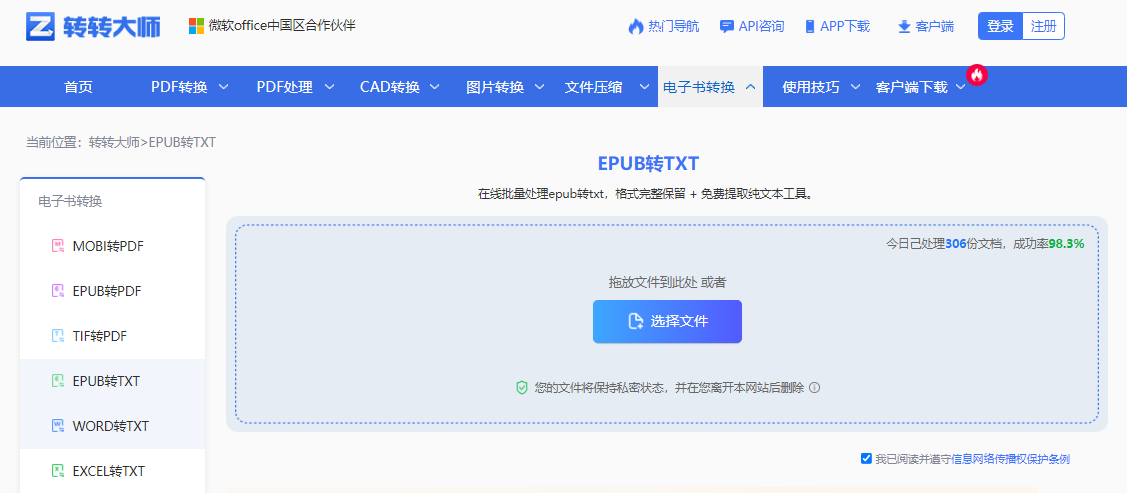Image resolution: width=1127 pixels, height=493 pixels.
Task: Click the MOBI转PDF file icon
Action: click(x=58, y=246)
